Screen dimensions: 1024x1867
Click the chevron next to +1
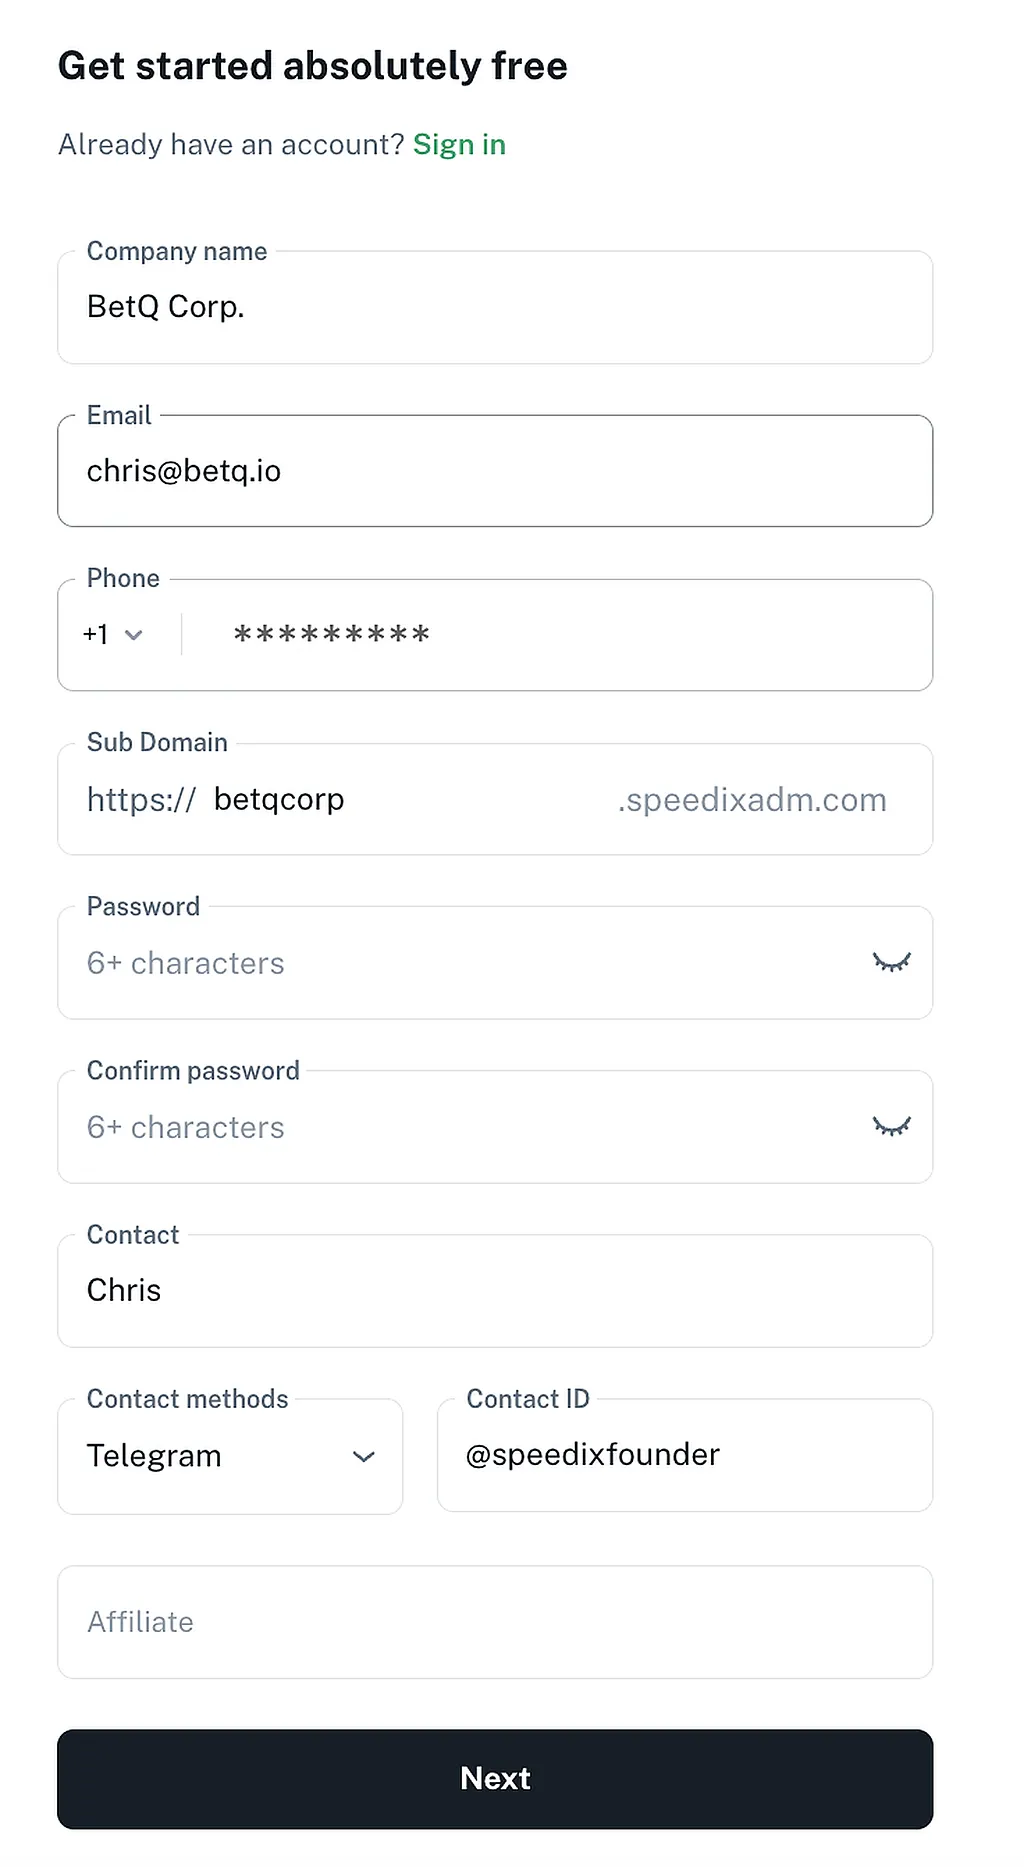(x=134, y=635)
